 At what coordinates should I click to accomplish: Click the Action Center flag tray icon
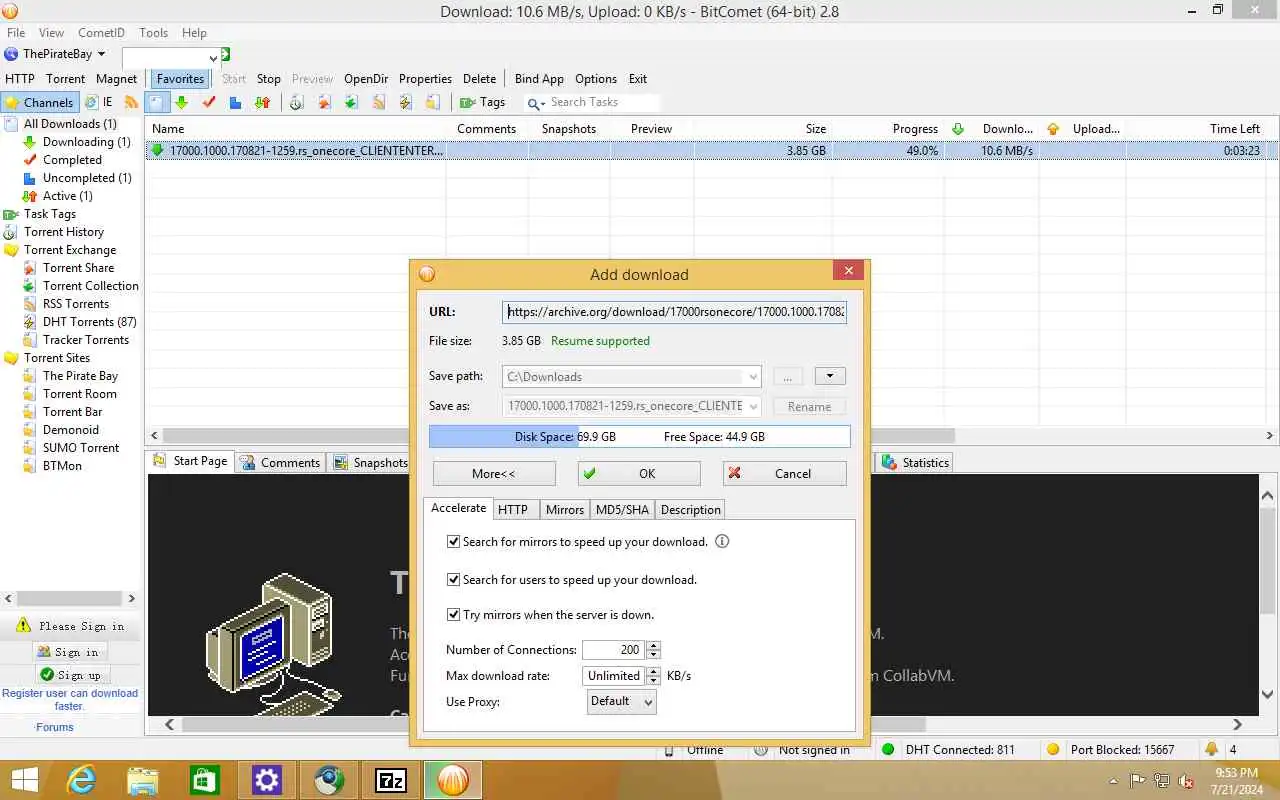click(1138, 781)
